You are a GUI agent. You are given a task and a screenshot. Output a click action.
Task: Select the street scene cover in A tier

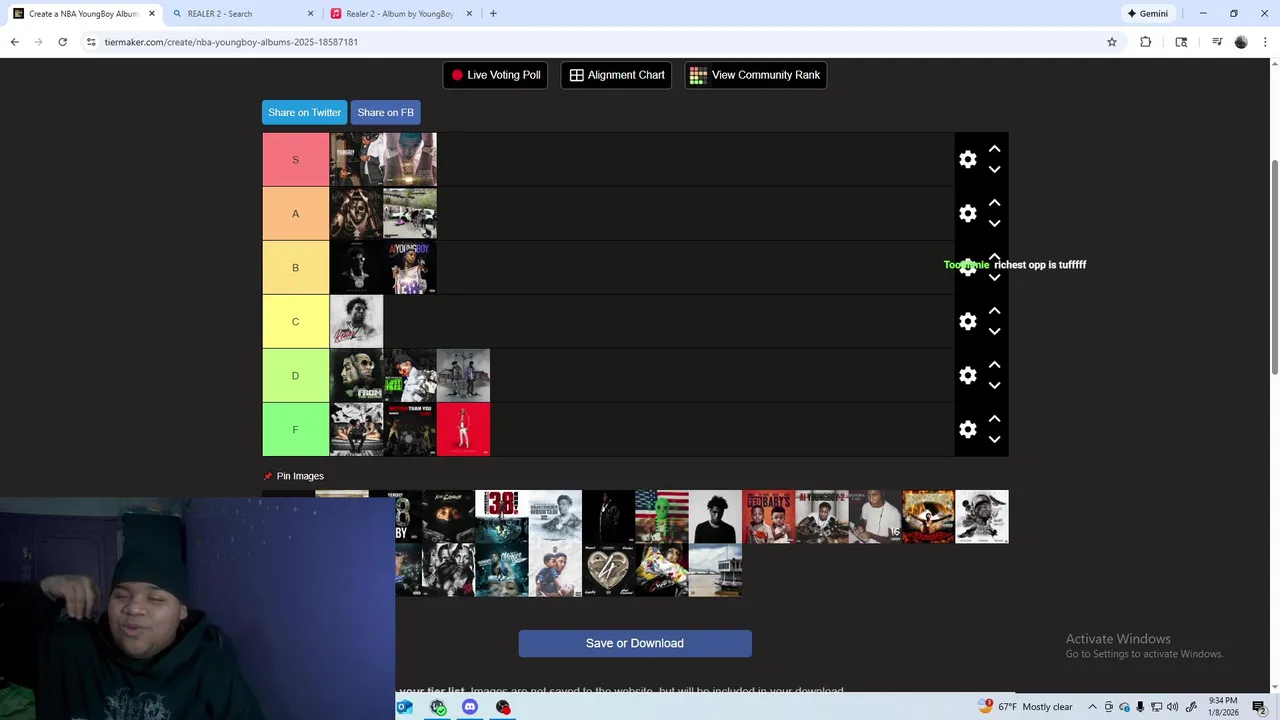[x=410, y=214]
